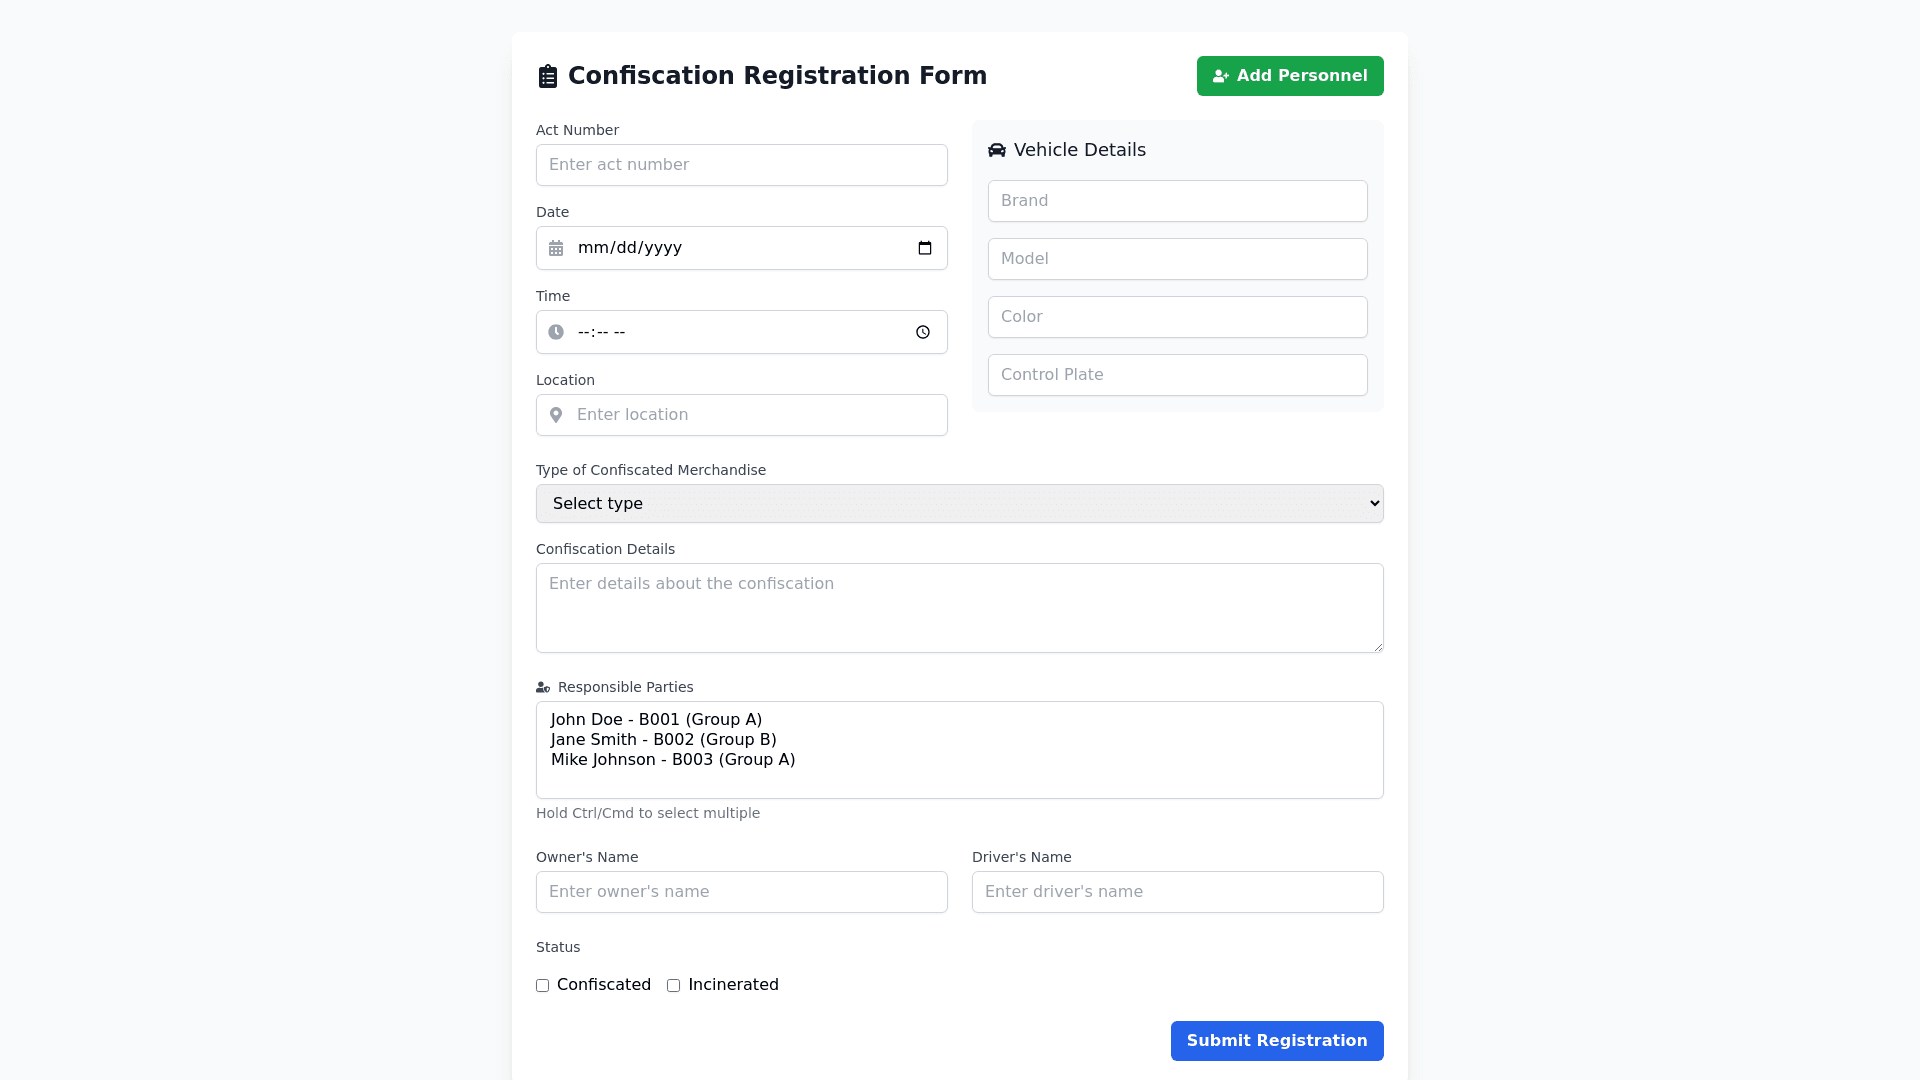Click into the Confiscation Details textarea
Image resolution: width=1920 pixels, height=1080 pixels.
click(959, 608)
